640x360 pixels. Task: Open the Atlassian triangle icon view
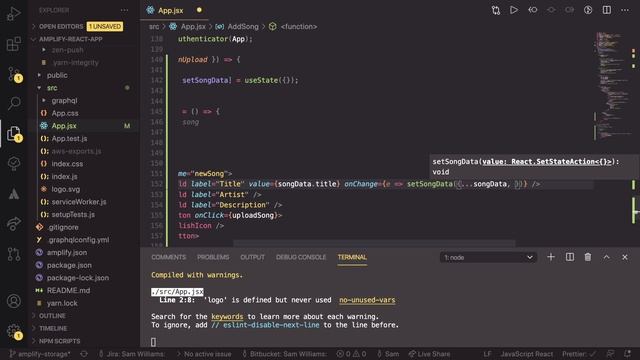click(x=14, y=194)
